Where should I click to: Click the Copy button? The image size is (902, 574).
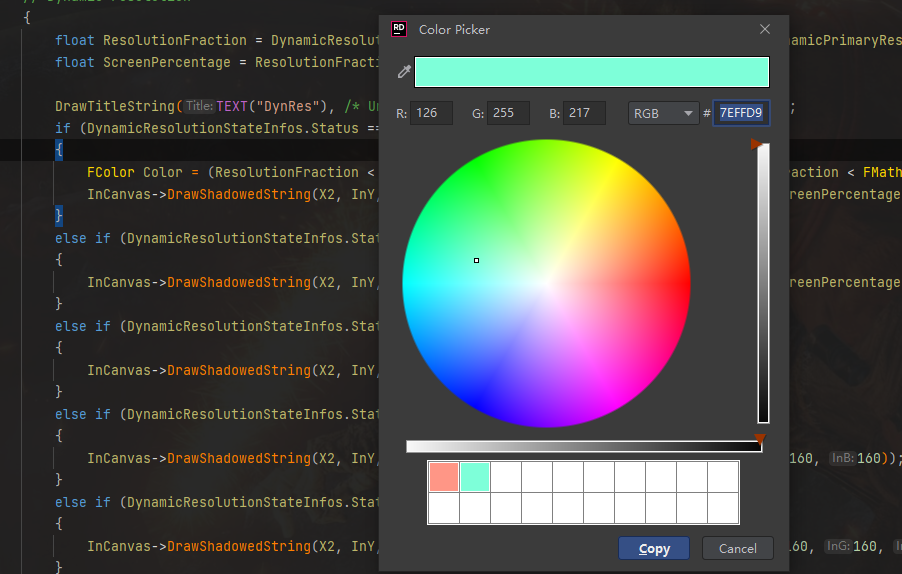[654, 548]
